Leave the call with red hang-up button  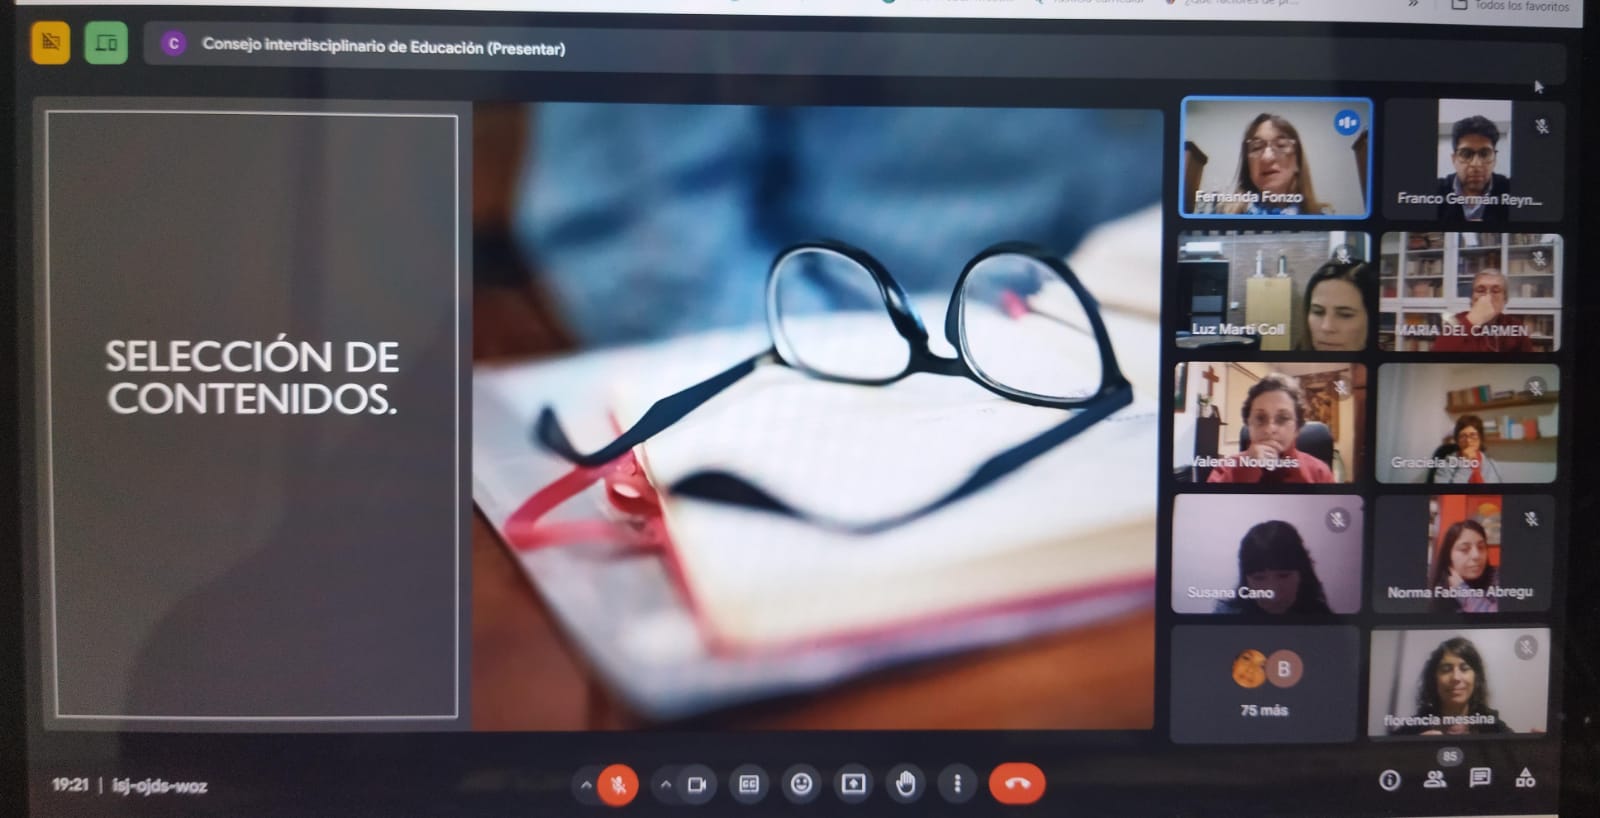[1017, 784]
